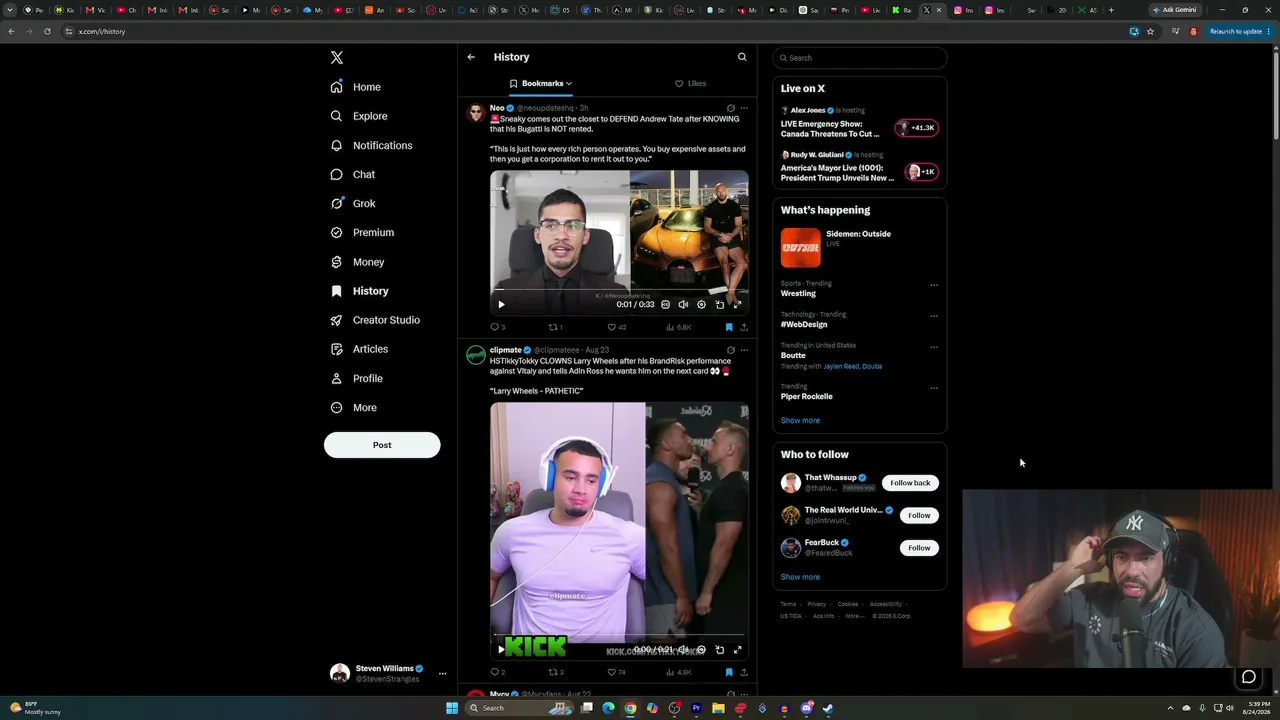Image resolution: width=1280 pixels, height=720 pixels.
Task: Expand the More menu in sidebar
Action: point(354,407)
